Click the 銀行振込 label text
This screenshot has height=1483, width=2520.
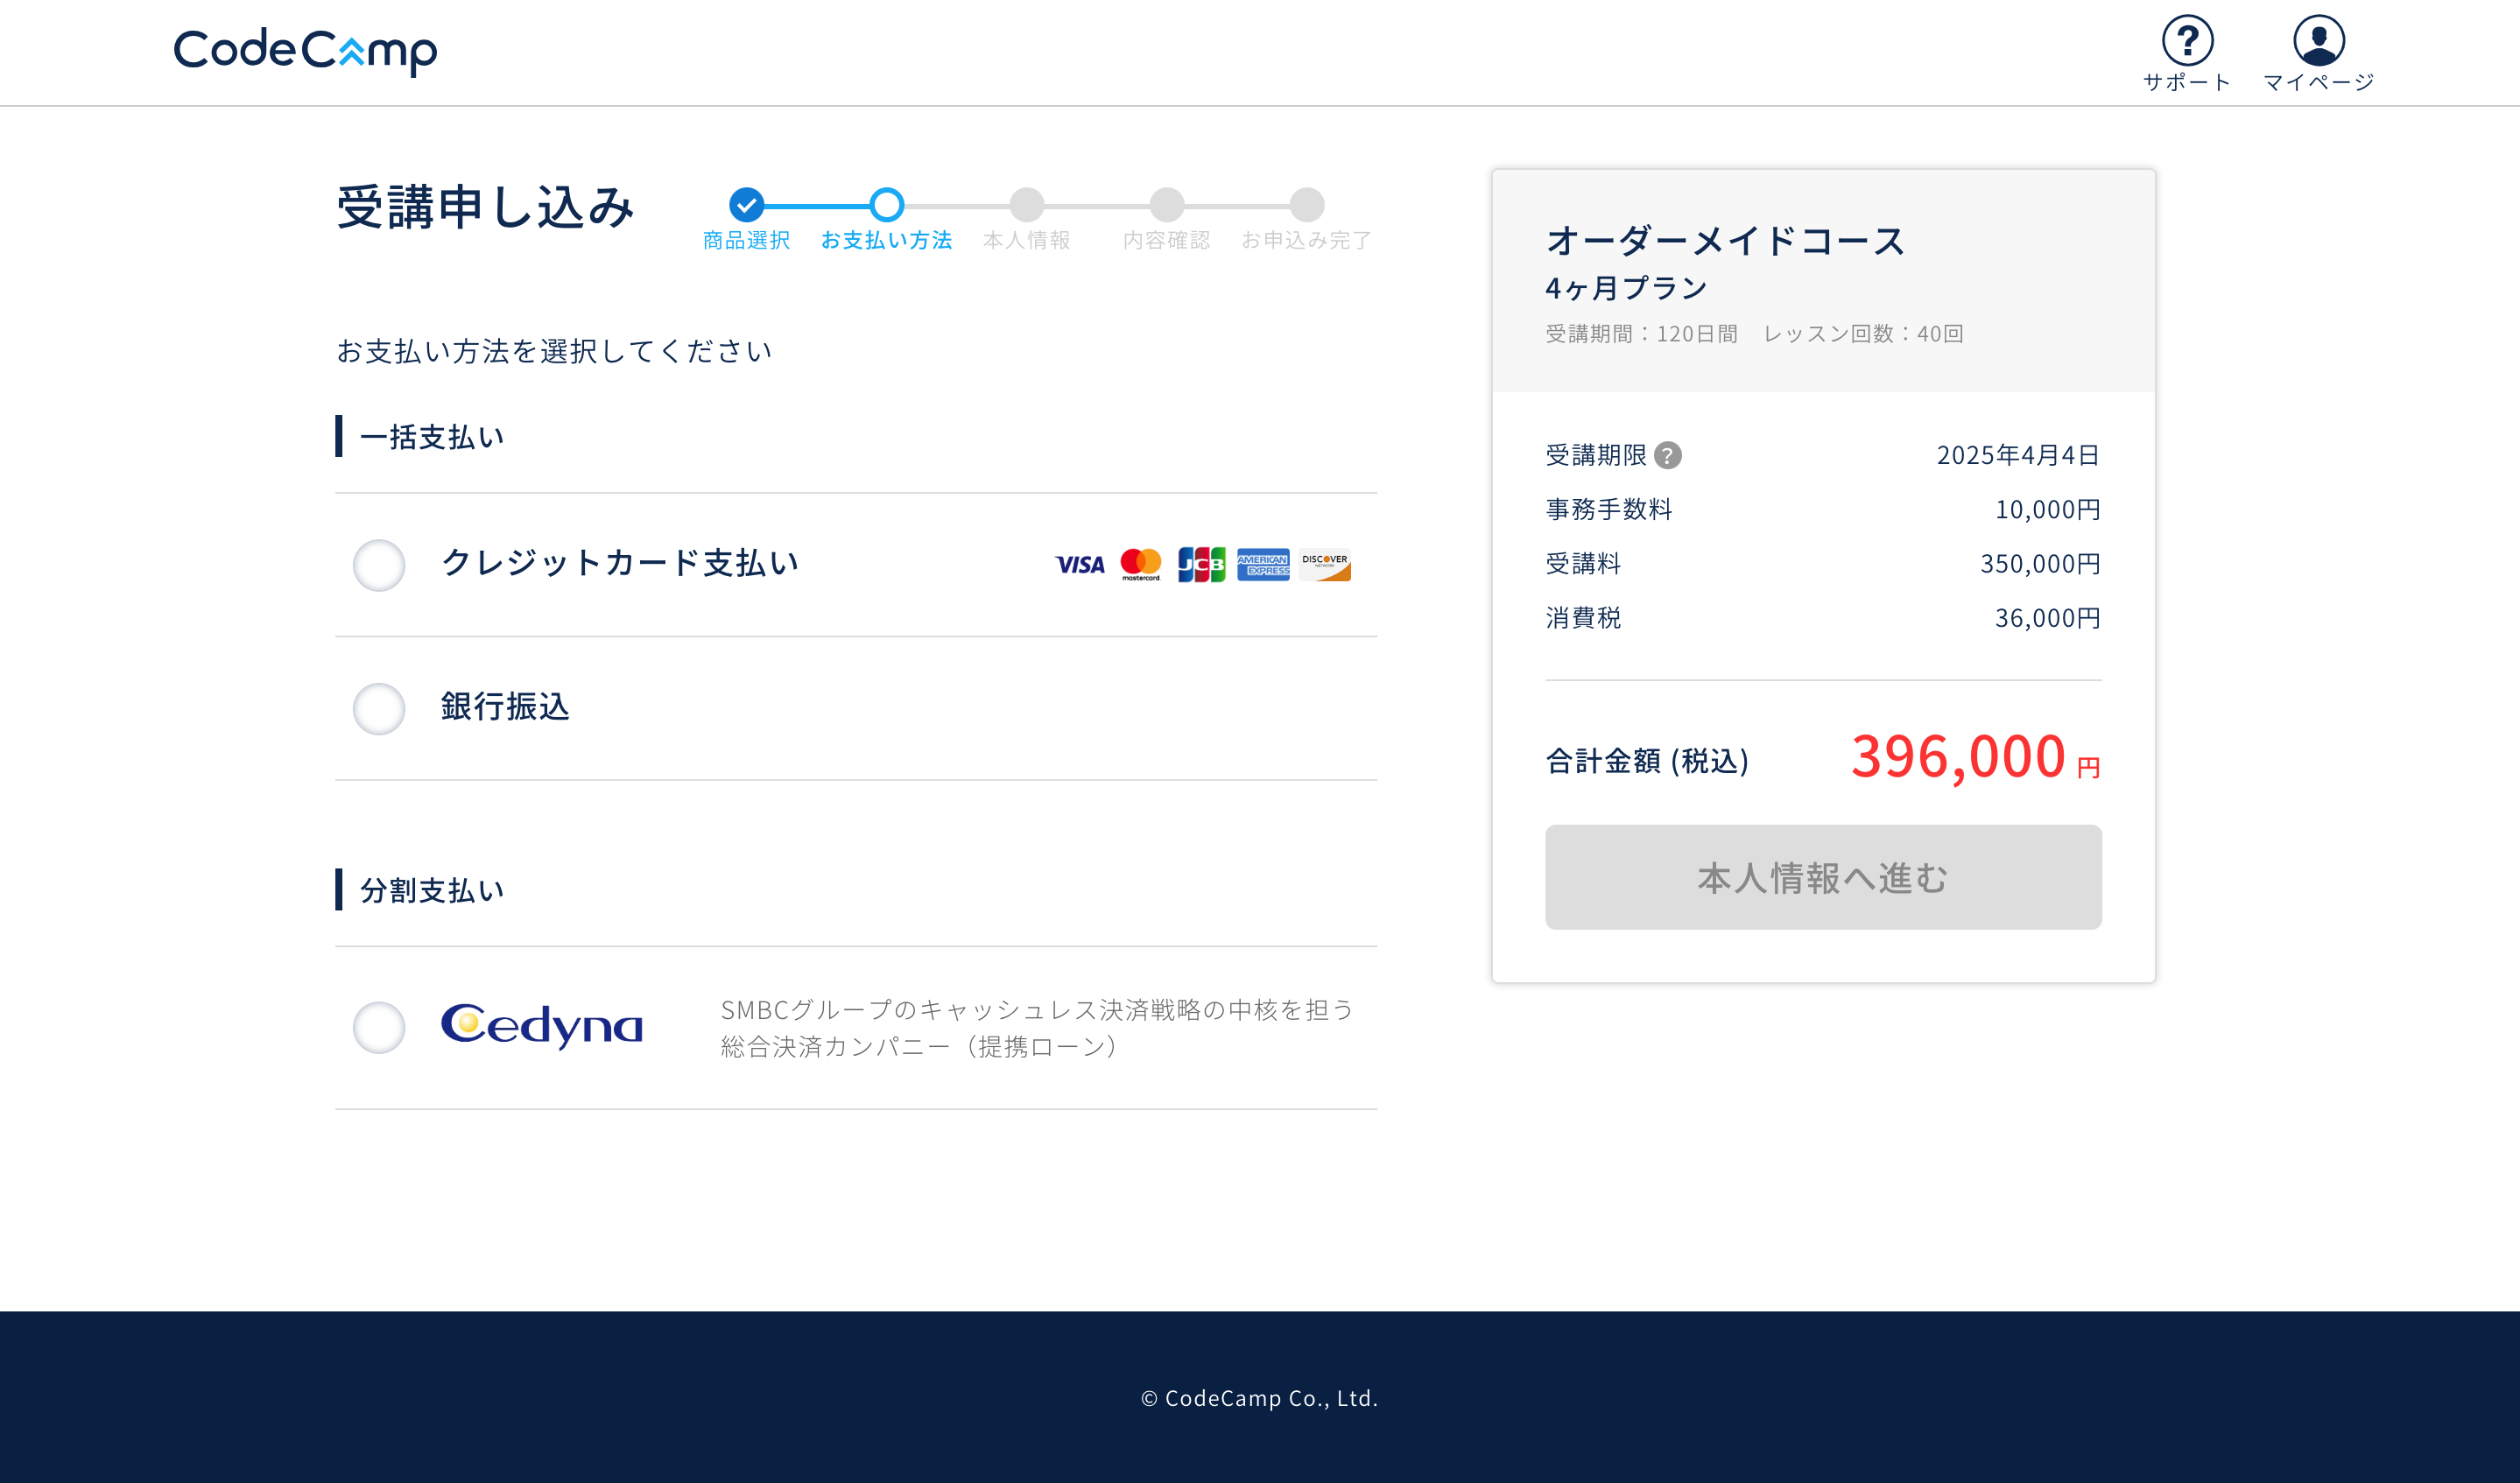(x=505, y=707)
